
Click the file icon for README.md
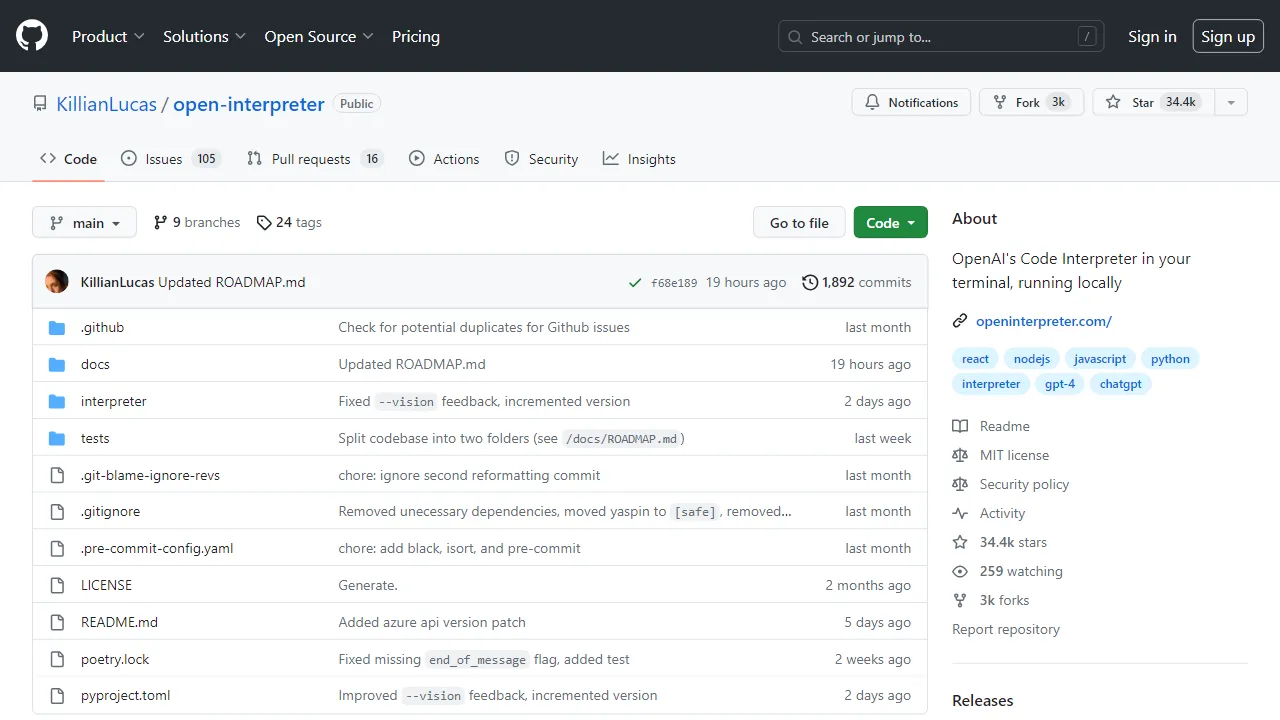[57, 622]
